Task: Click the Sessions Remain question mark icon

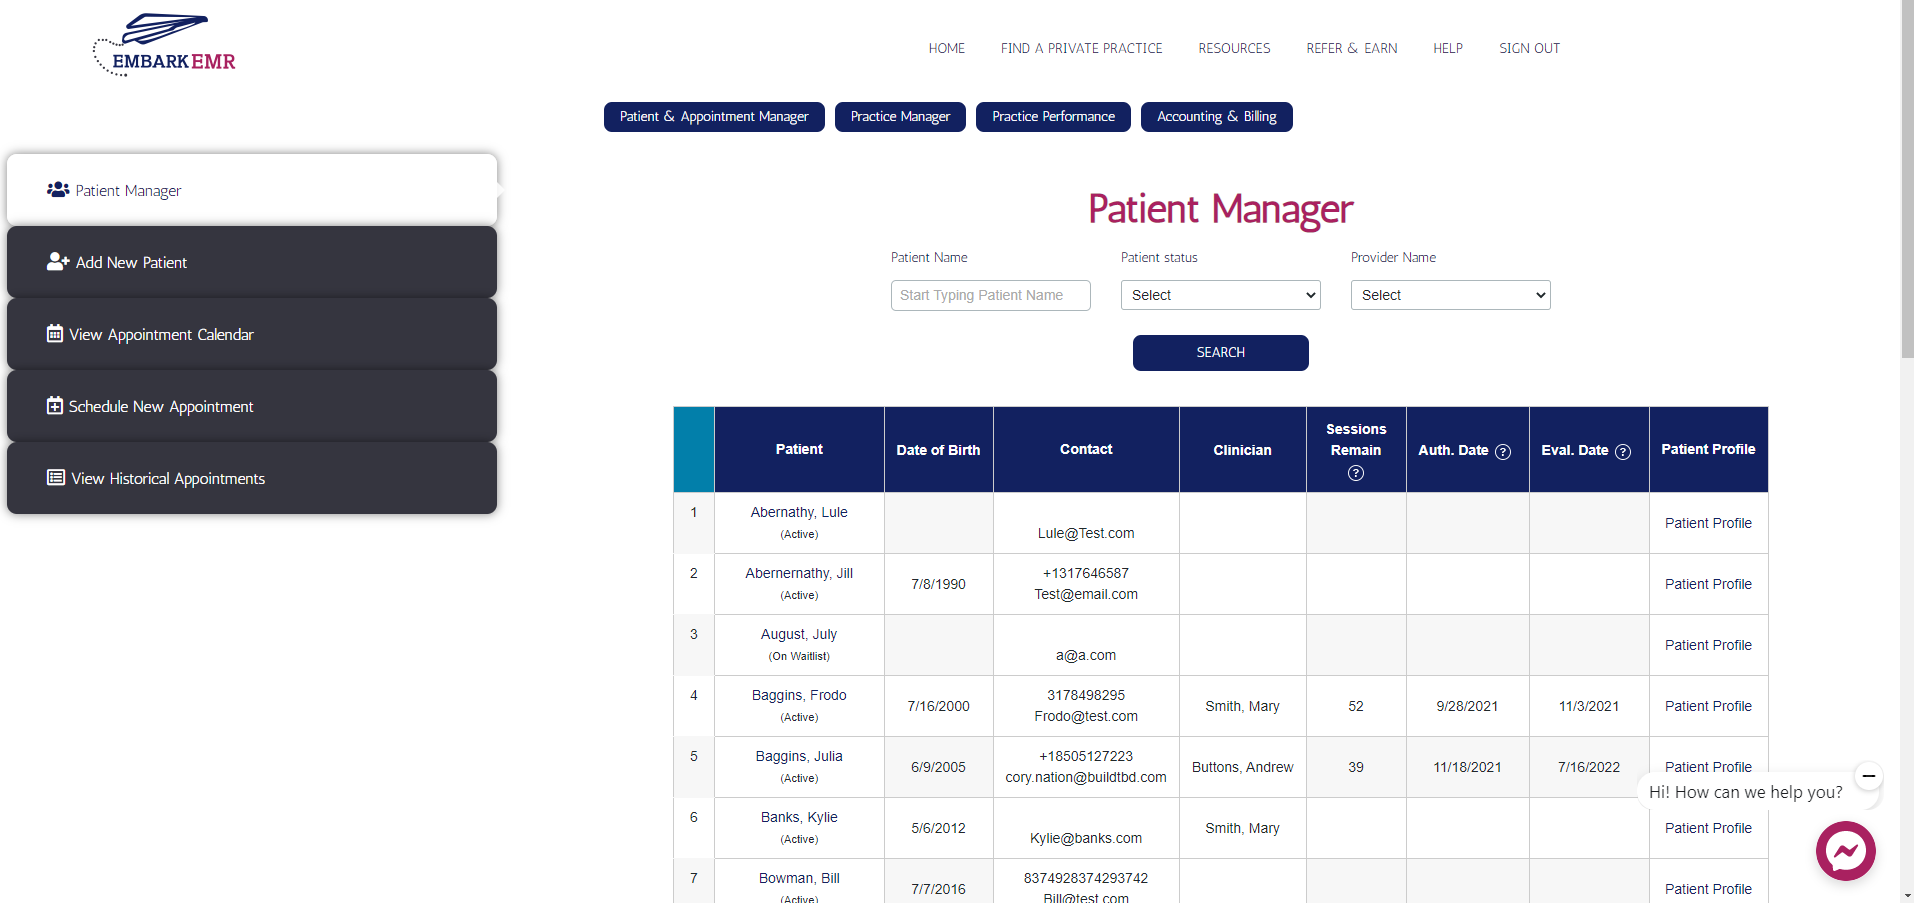Action: click(x=1355, y=473)
